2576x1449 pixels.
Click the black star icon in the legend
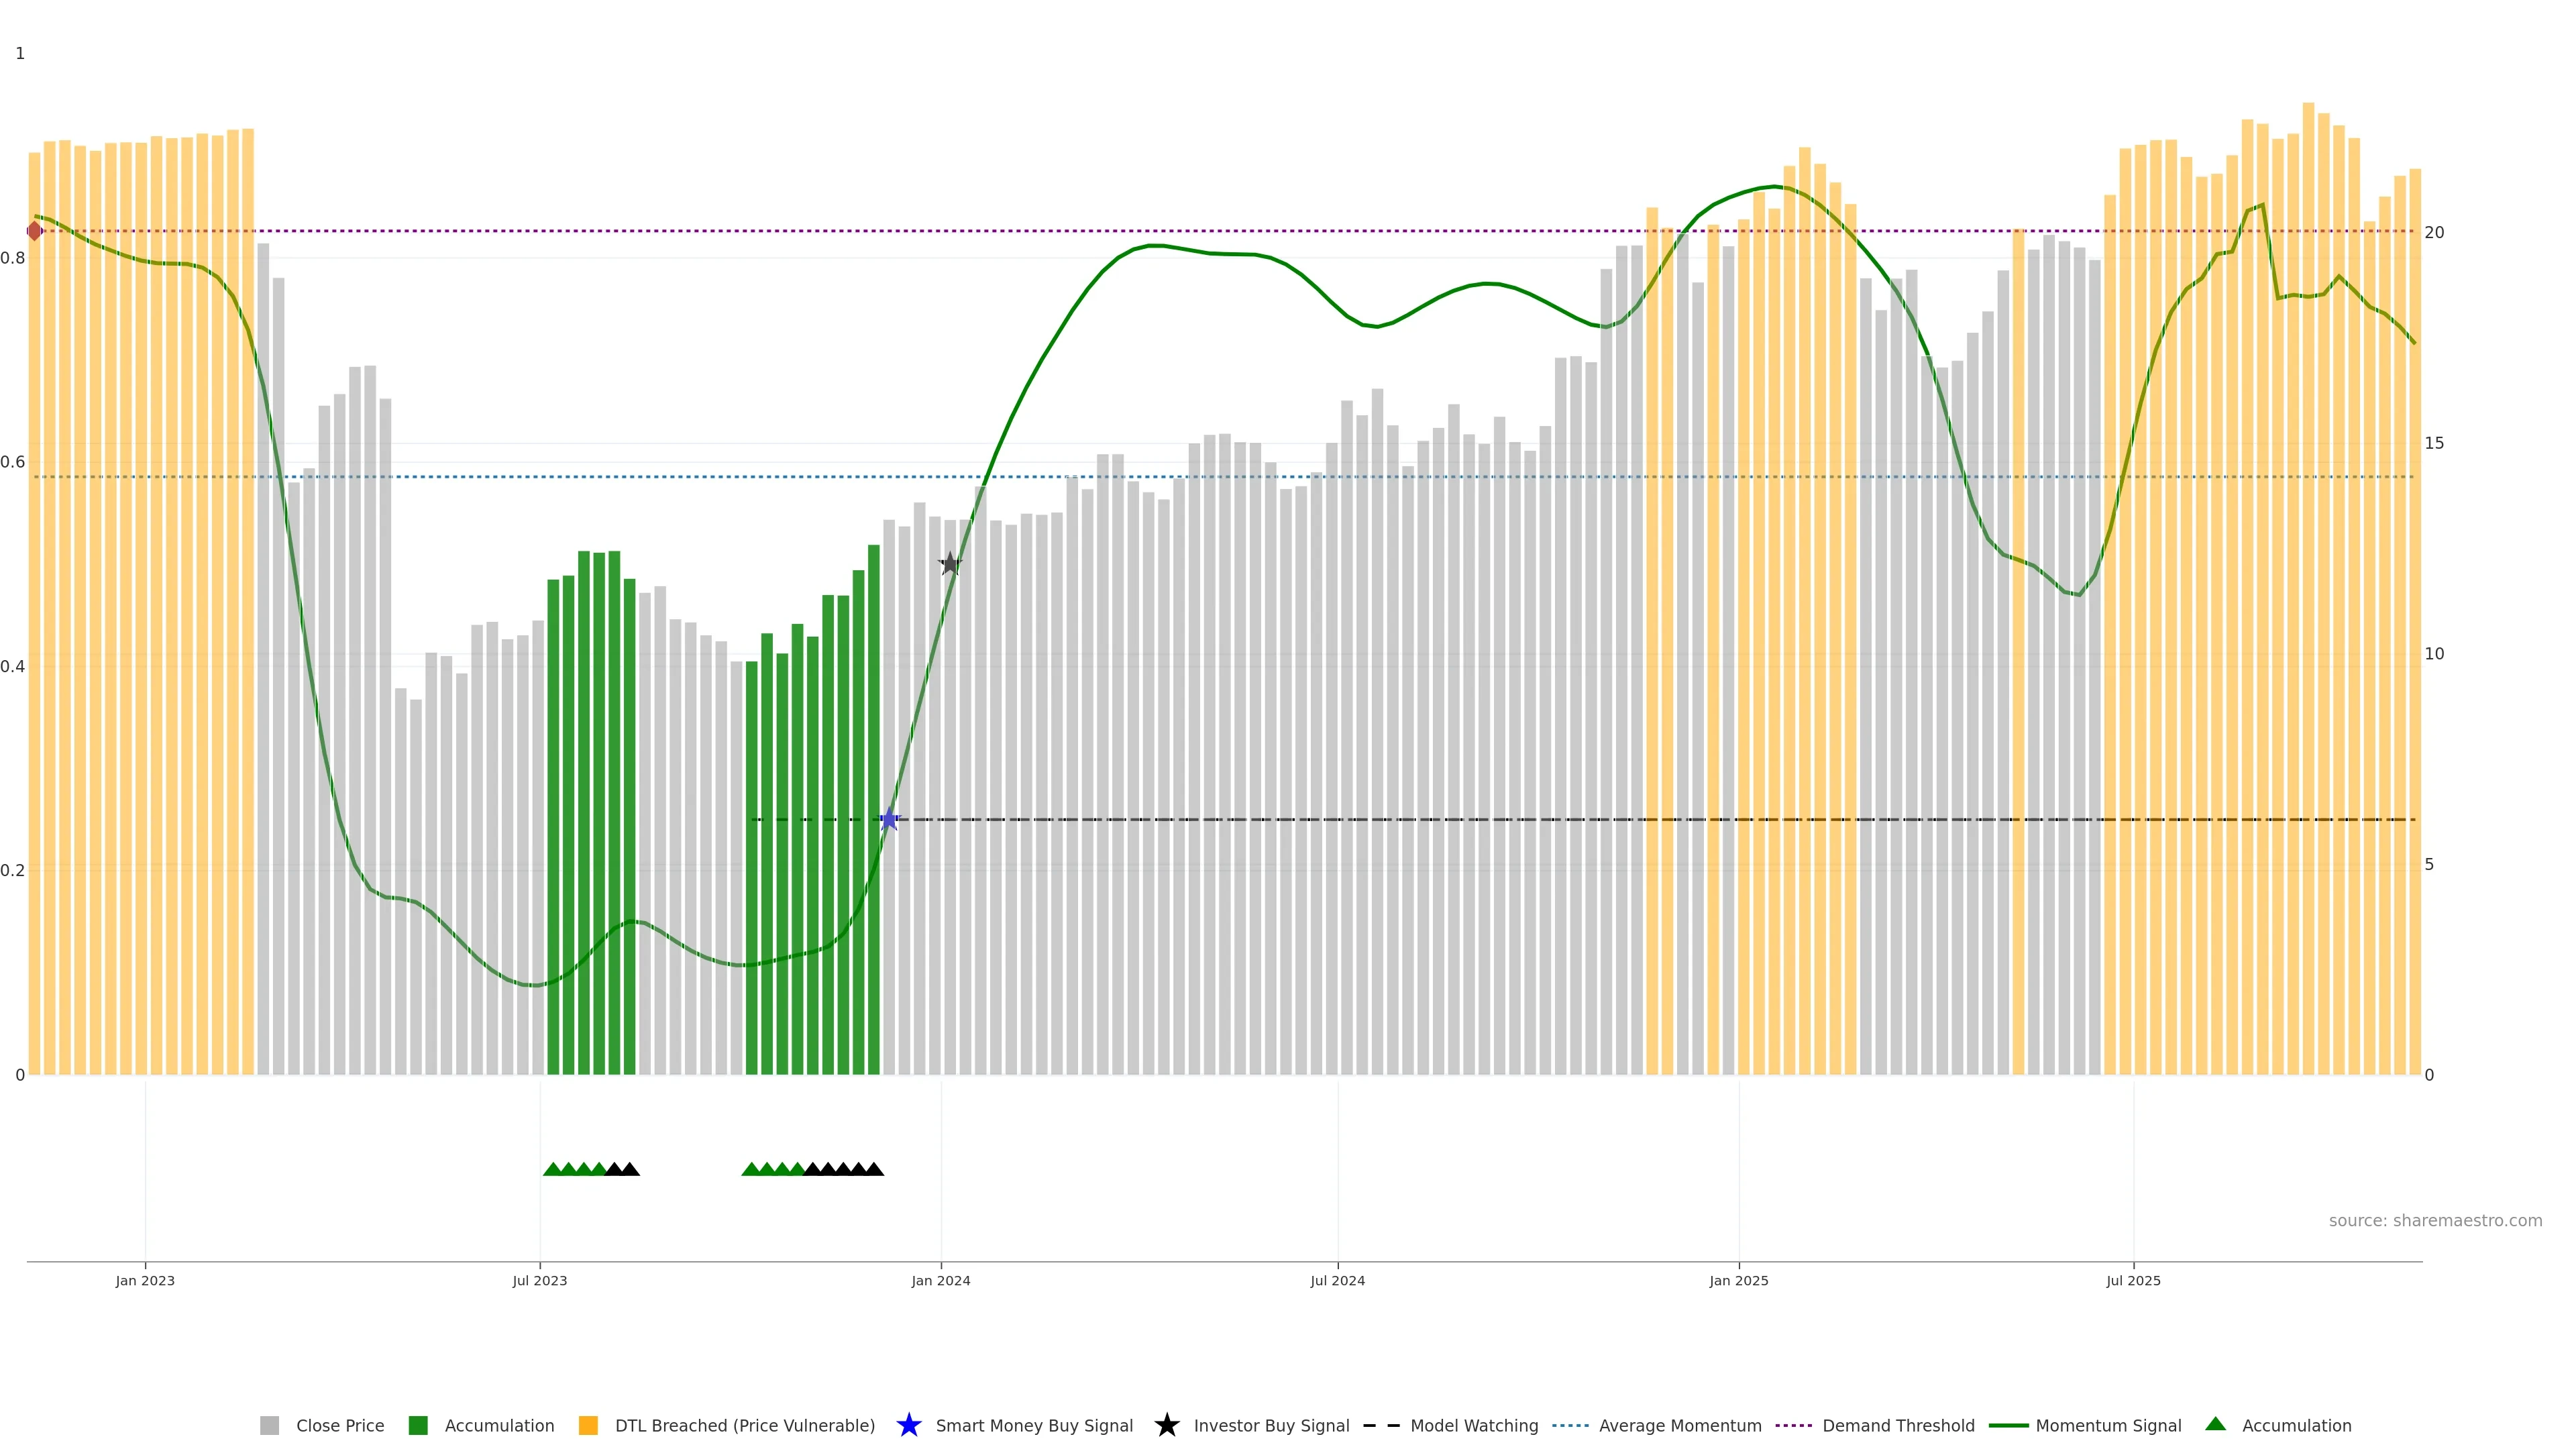tap(1166, 1425)
